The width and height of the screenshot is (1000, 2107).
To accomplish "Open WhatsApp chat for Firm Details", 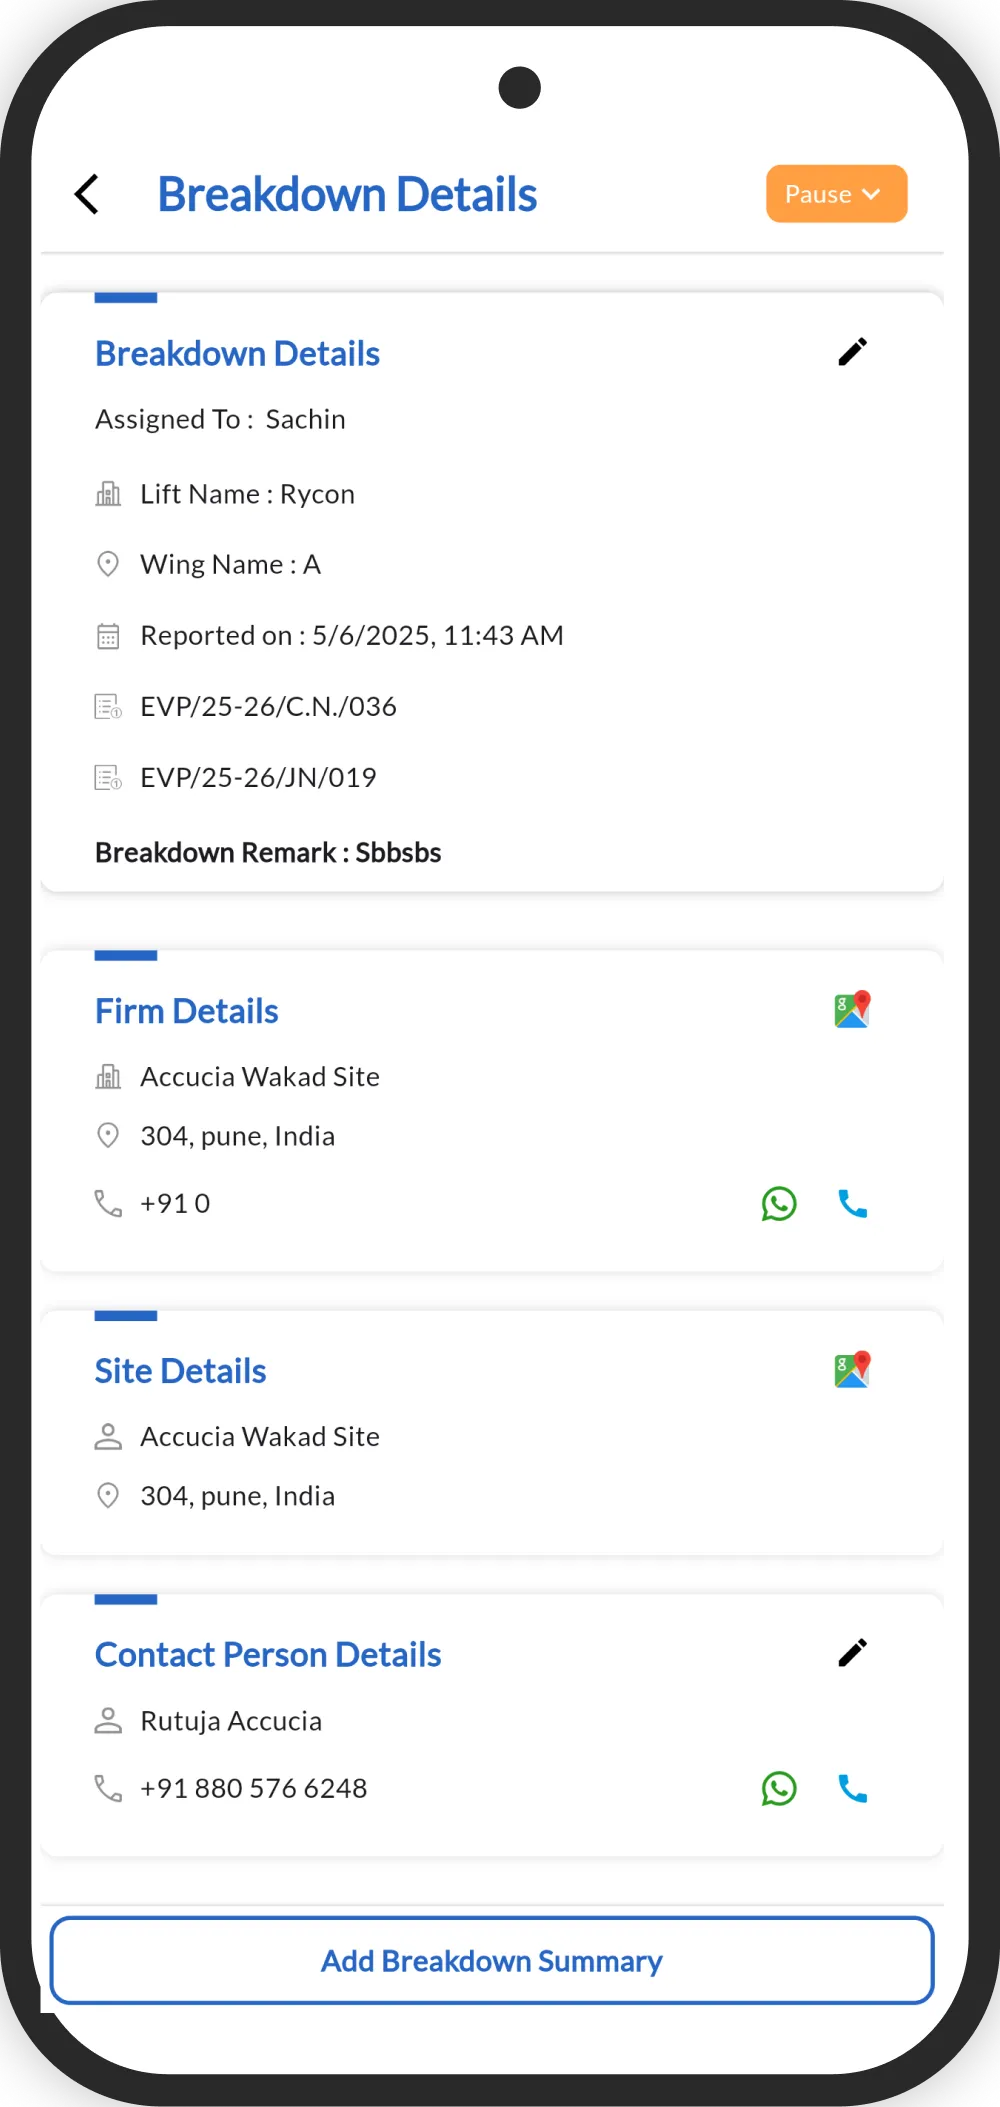I will 779,1204.
